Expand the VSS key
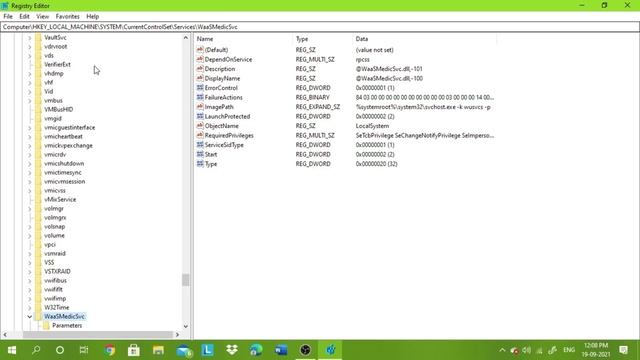The image size is (640, 360). (x=29, y=262)
